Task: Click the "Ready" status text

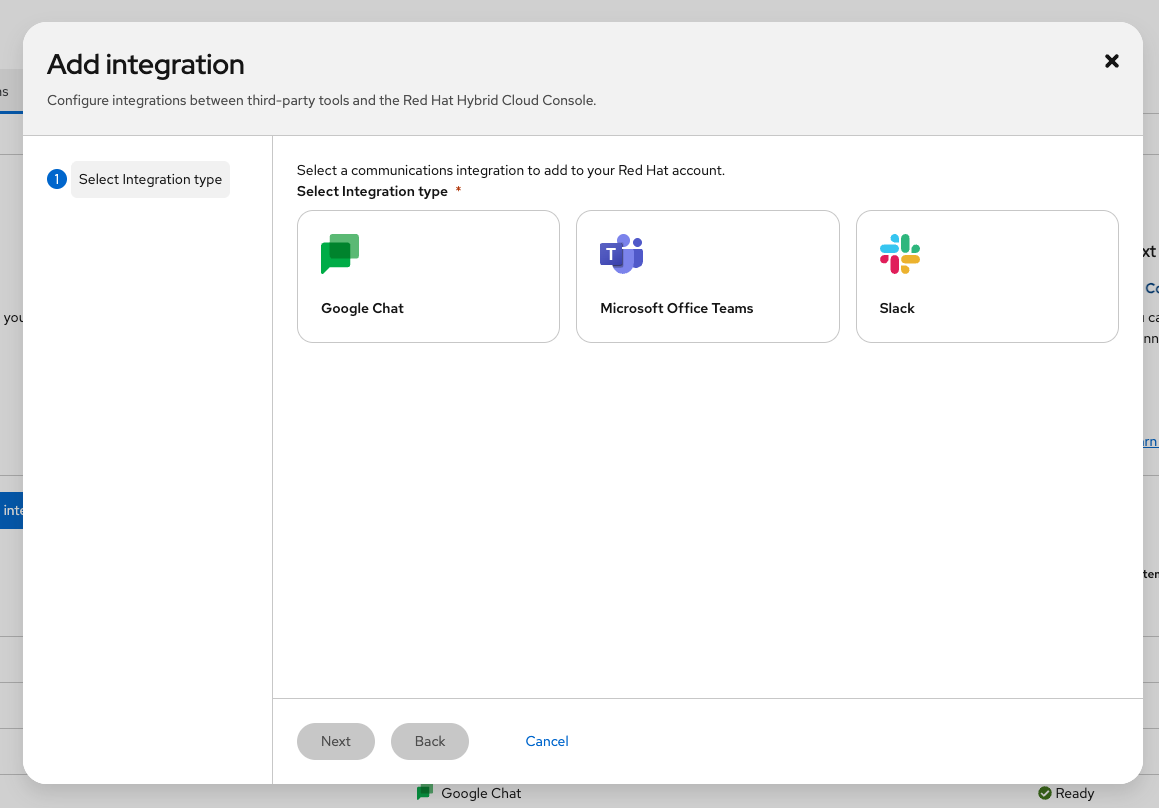Action: (1075, 793)
